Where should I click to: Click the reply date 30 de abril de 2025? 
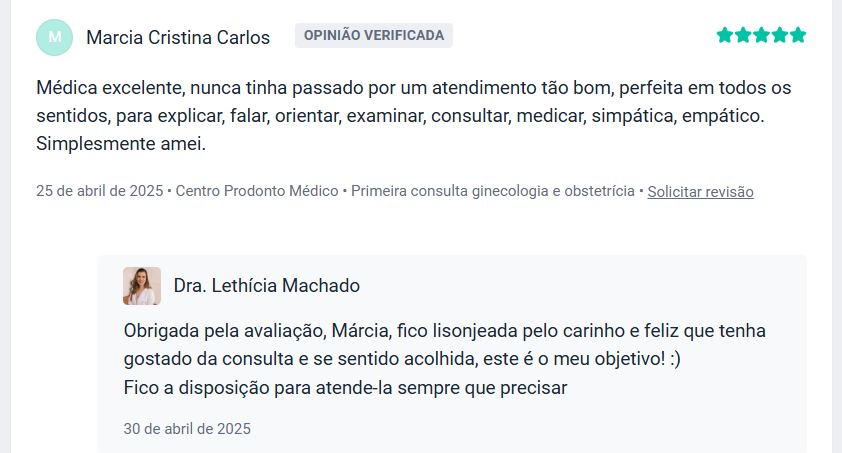pos(187,429)
